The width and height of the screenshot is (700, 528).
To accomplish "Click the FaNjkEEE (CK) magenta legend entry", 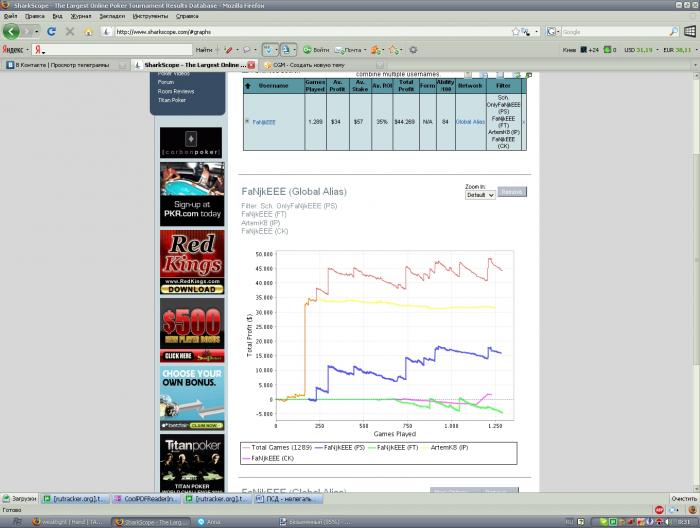I will pyautogui.click(x=268, y=458).
